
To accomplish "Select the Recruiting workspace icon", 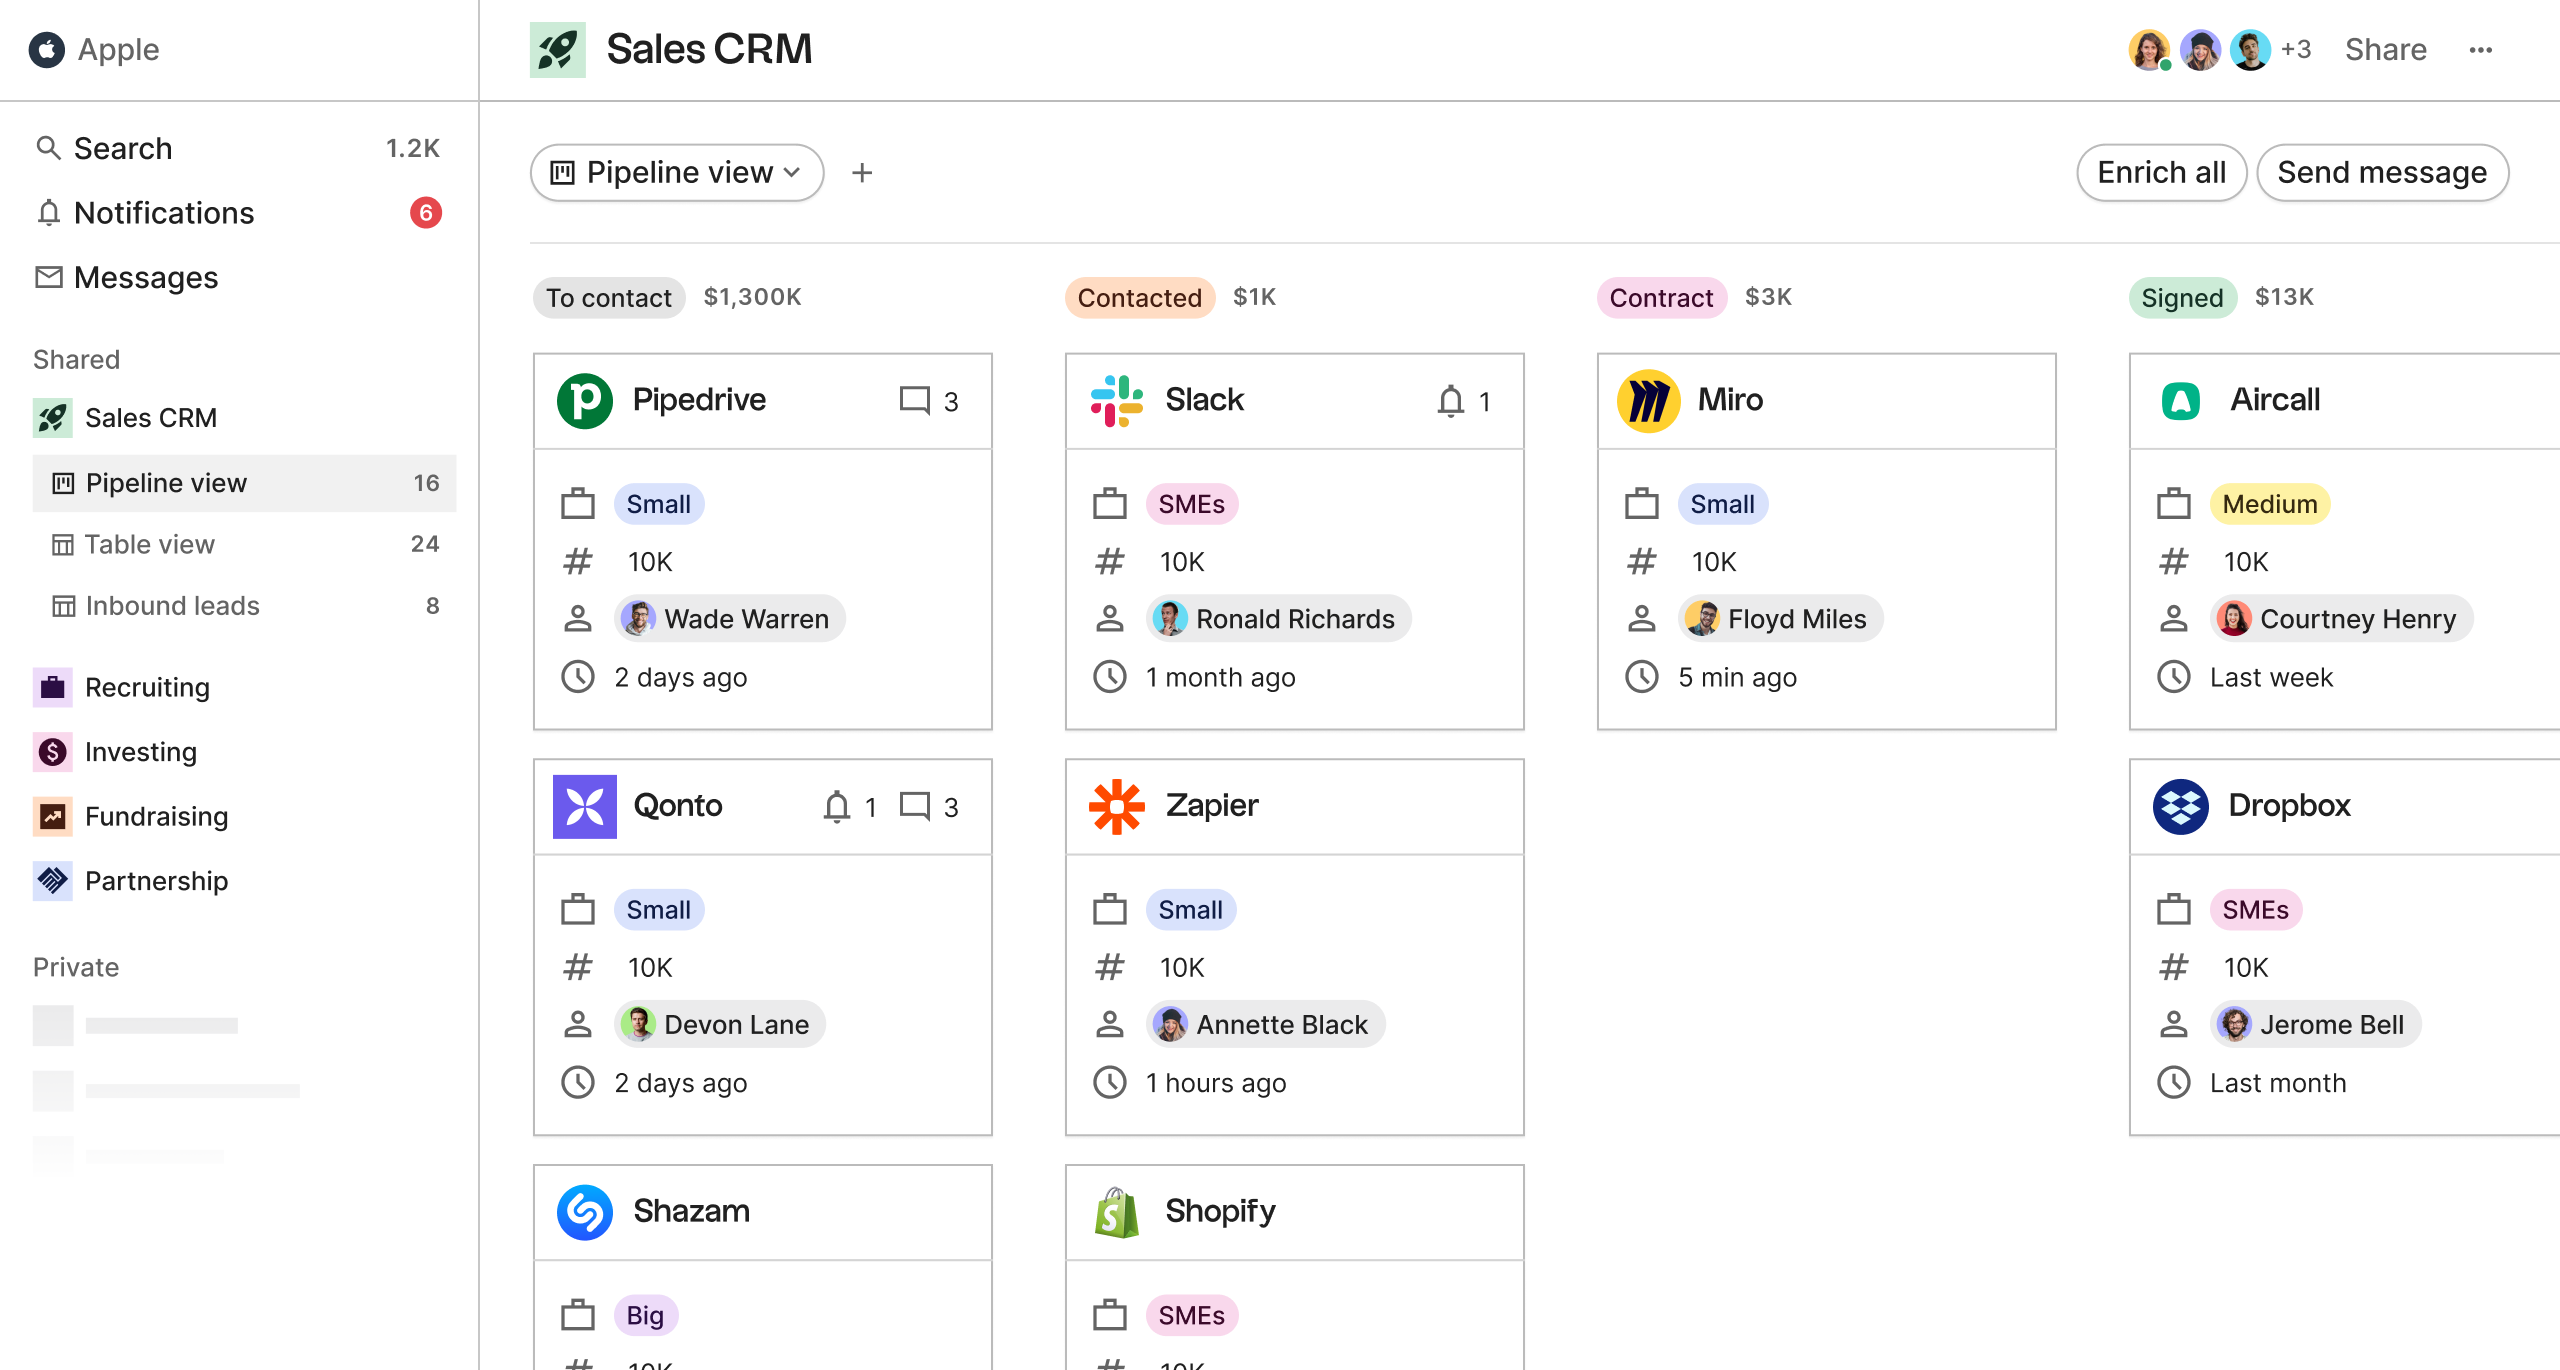I will [53, 687].
